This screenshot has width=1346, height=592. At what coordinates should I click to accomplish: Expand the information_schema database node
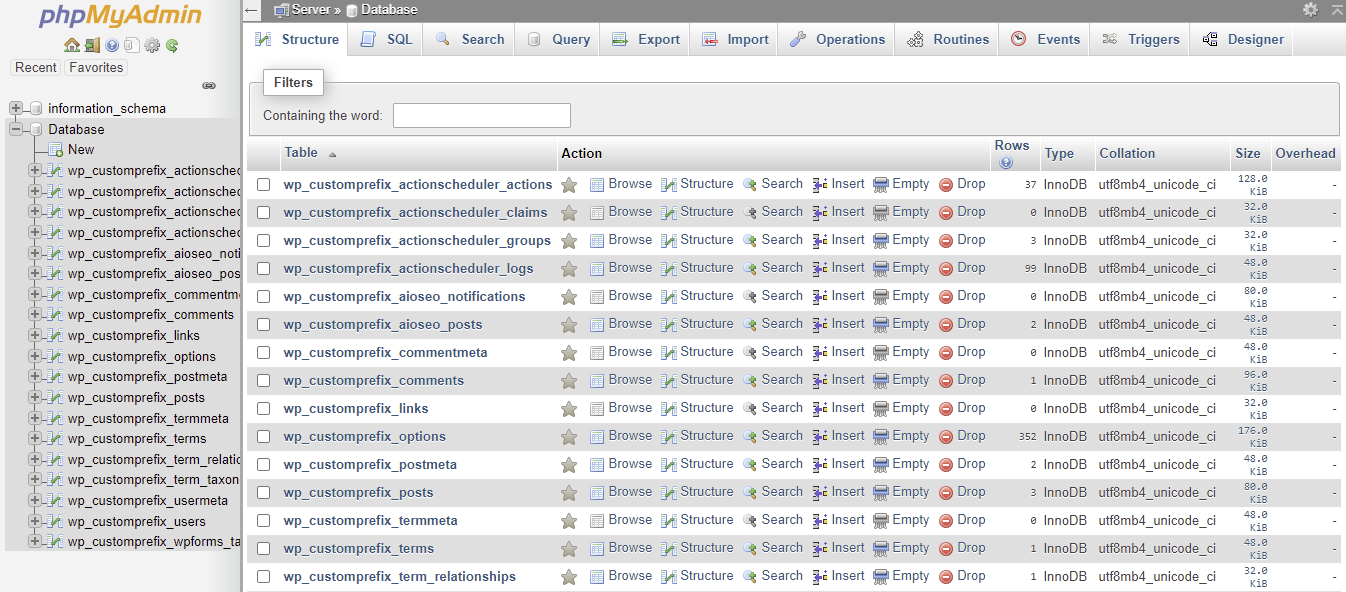tap(15, 108)
